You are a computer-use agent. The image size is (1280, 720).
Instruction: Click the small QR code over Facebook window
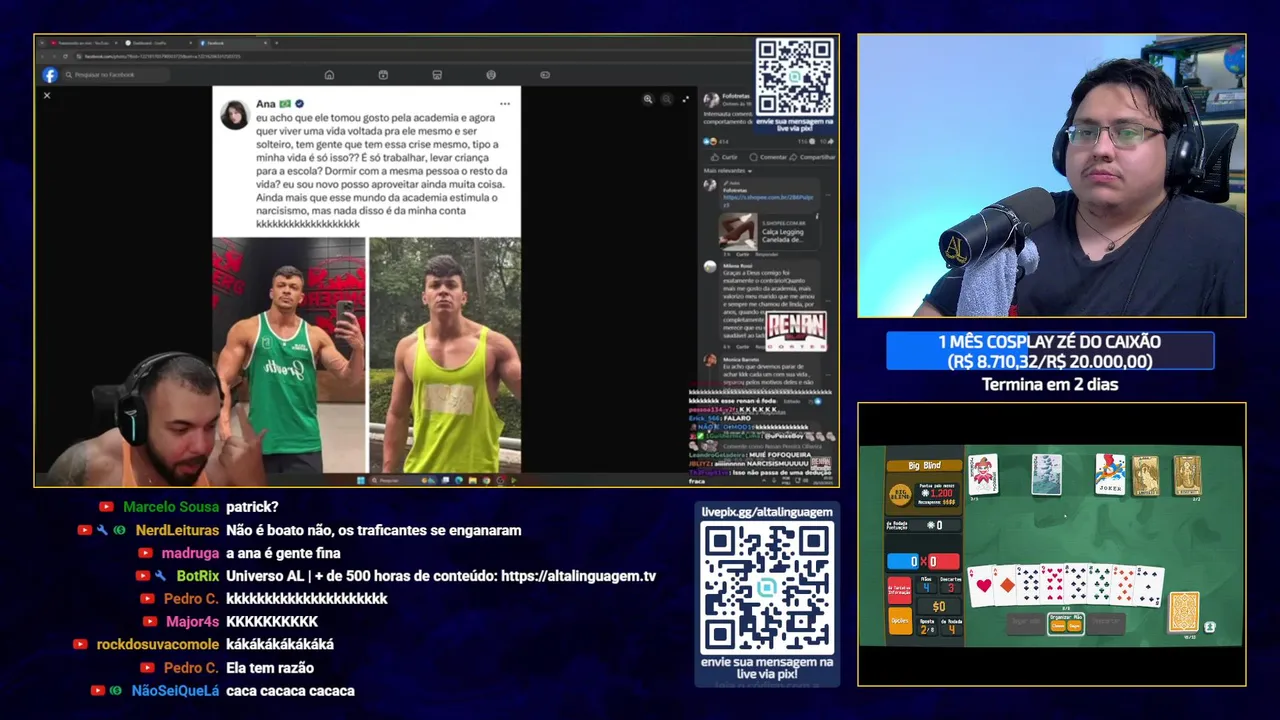pyautogui.click(x=795, y=77)
